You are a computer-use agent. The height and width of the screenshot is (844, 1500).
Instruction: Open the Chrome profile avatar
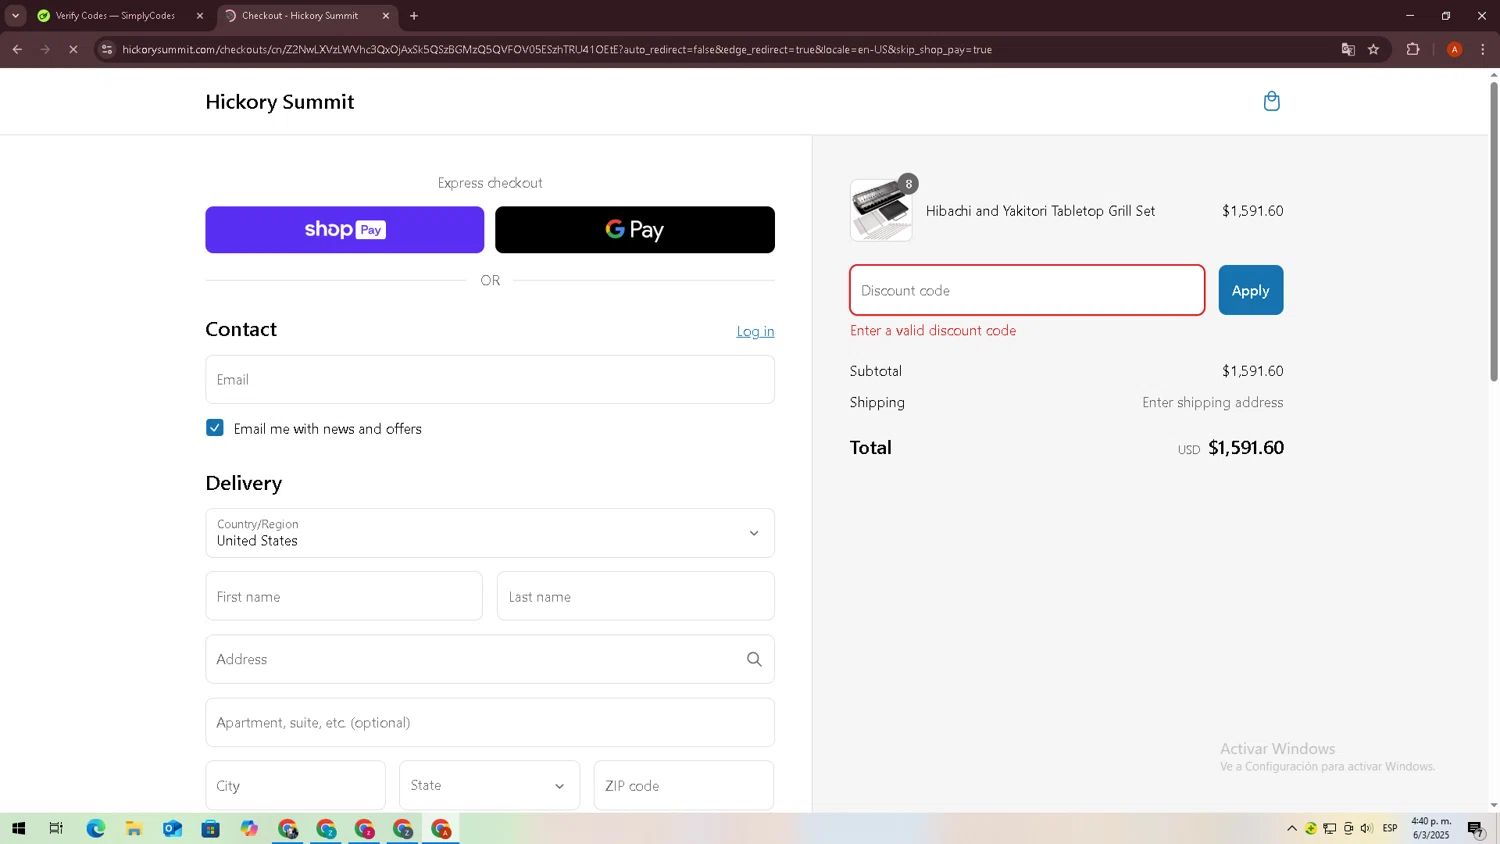click(x=1455, y=49)
